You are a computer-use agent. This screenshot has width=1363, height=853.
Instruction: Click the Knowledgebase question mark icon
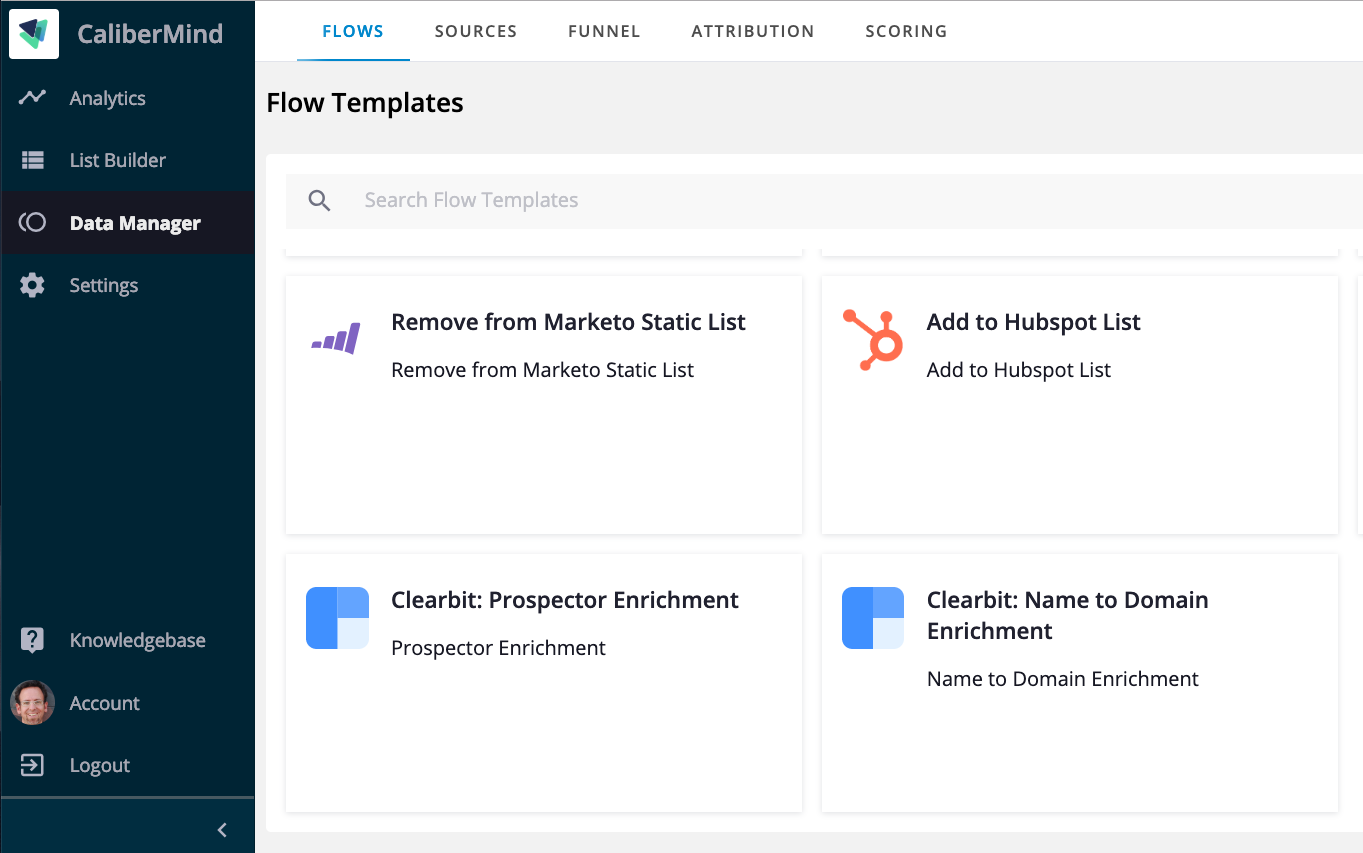[x=33, y=641]
